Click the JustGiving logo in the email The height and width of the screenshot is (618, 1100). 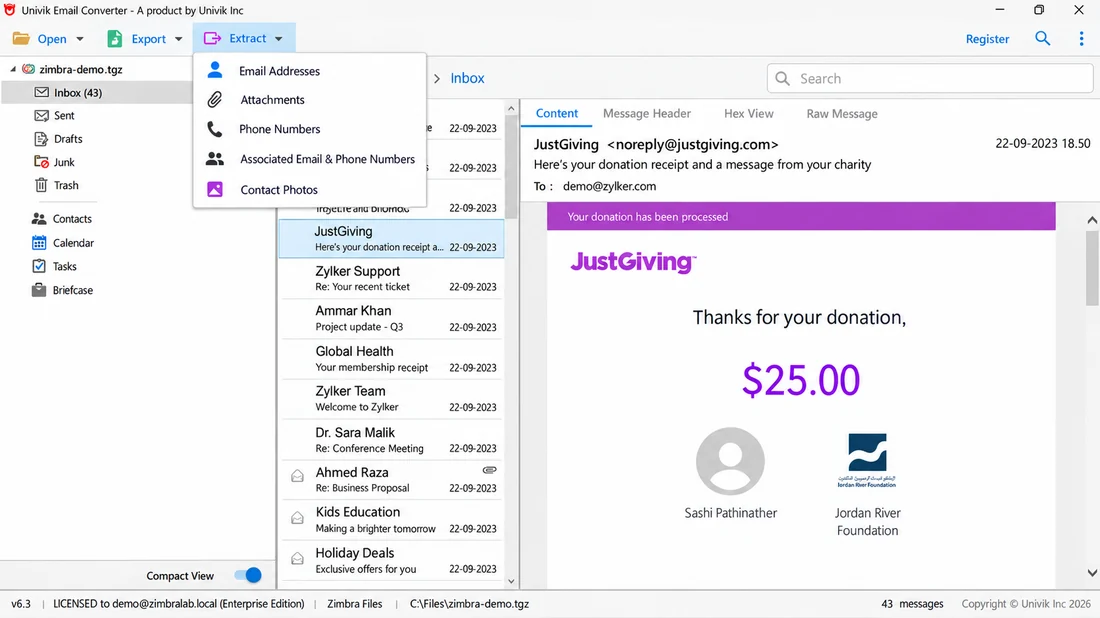[x=633, y=262]
